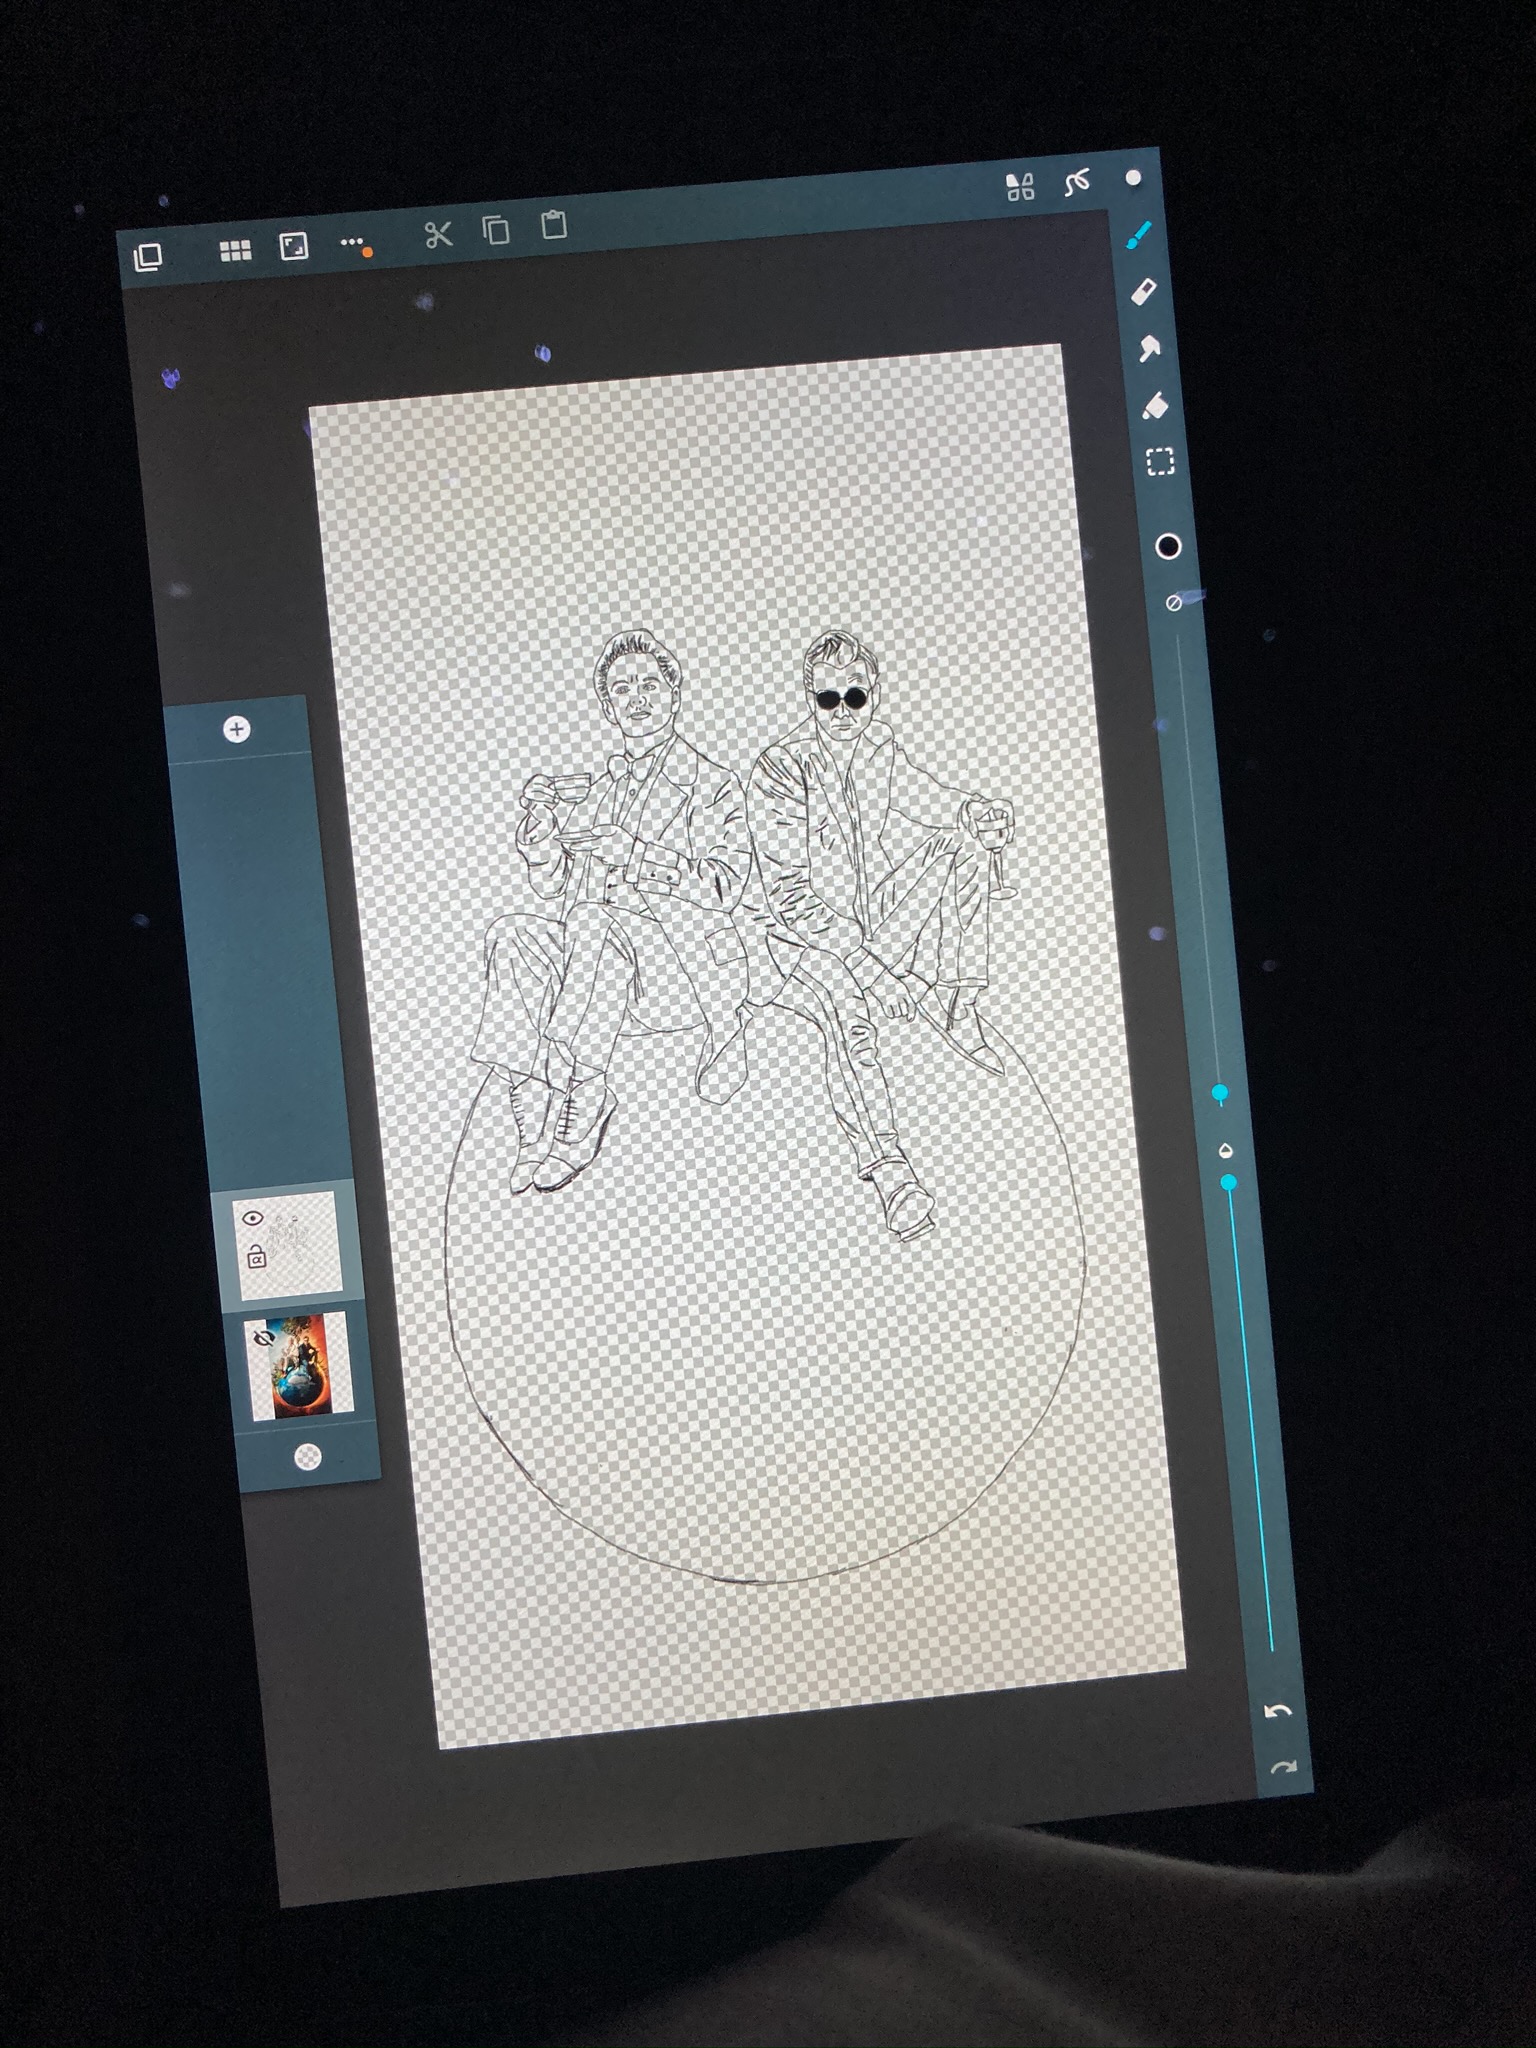
Task: Adjust the brush size slider handle
Action: (x=1220, y=1093)
